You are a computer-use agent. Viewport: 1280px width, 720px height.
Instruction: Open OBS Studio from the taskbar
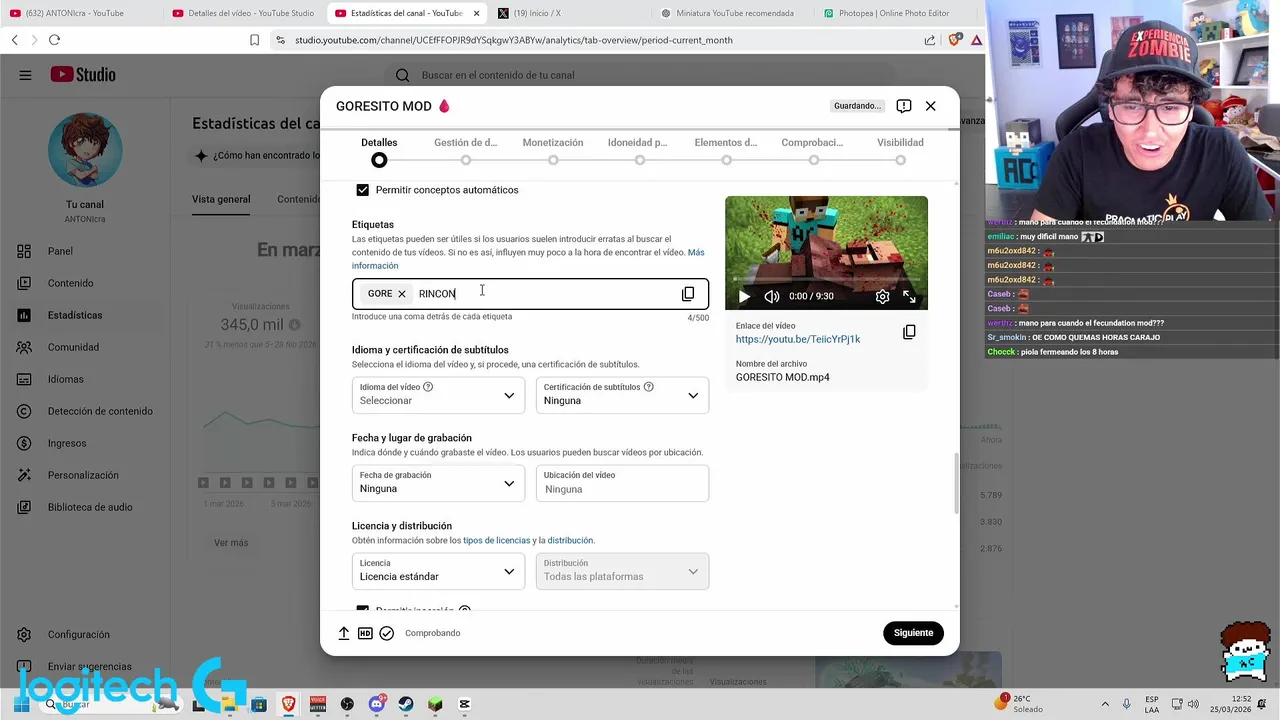[347, 704]
